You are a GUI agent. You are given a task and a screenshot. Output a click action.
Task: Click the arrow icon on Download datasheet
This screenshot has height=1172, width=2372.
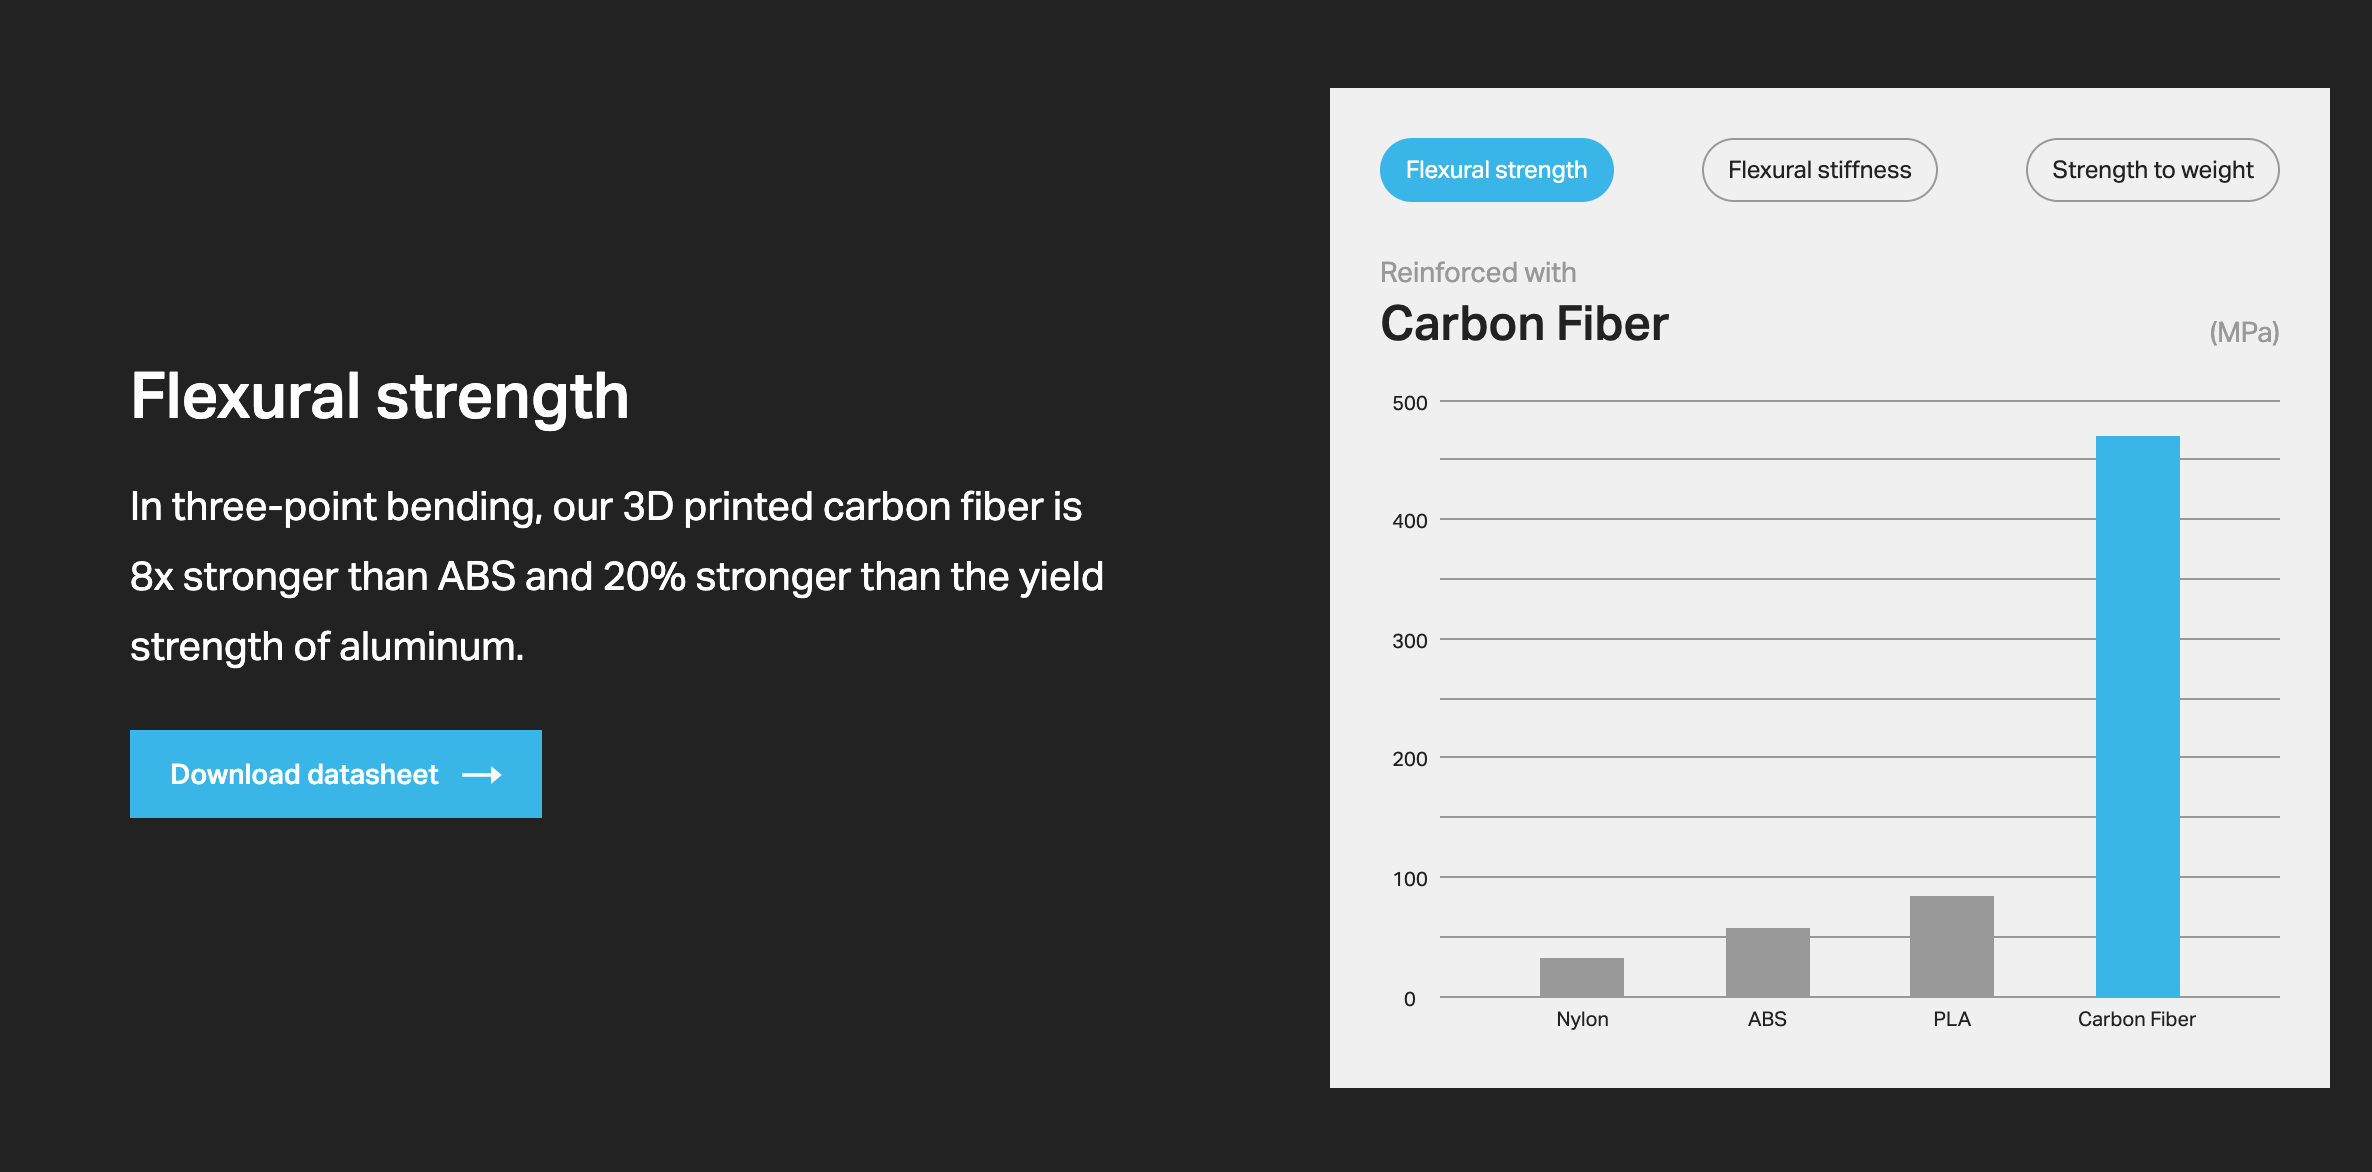click(482, 775)
